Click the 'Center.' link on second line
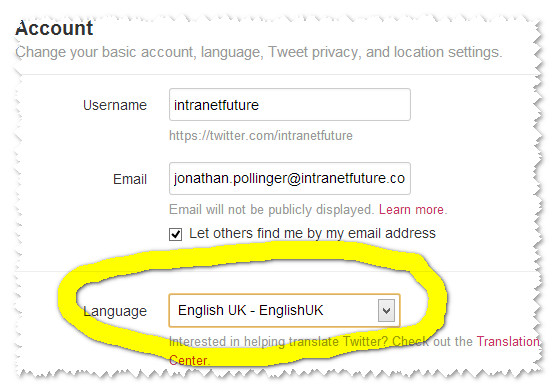 click(189, 360)
